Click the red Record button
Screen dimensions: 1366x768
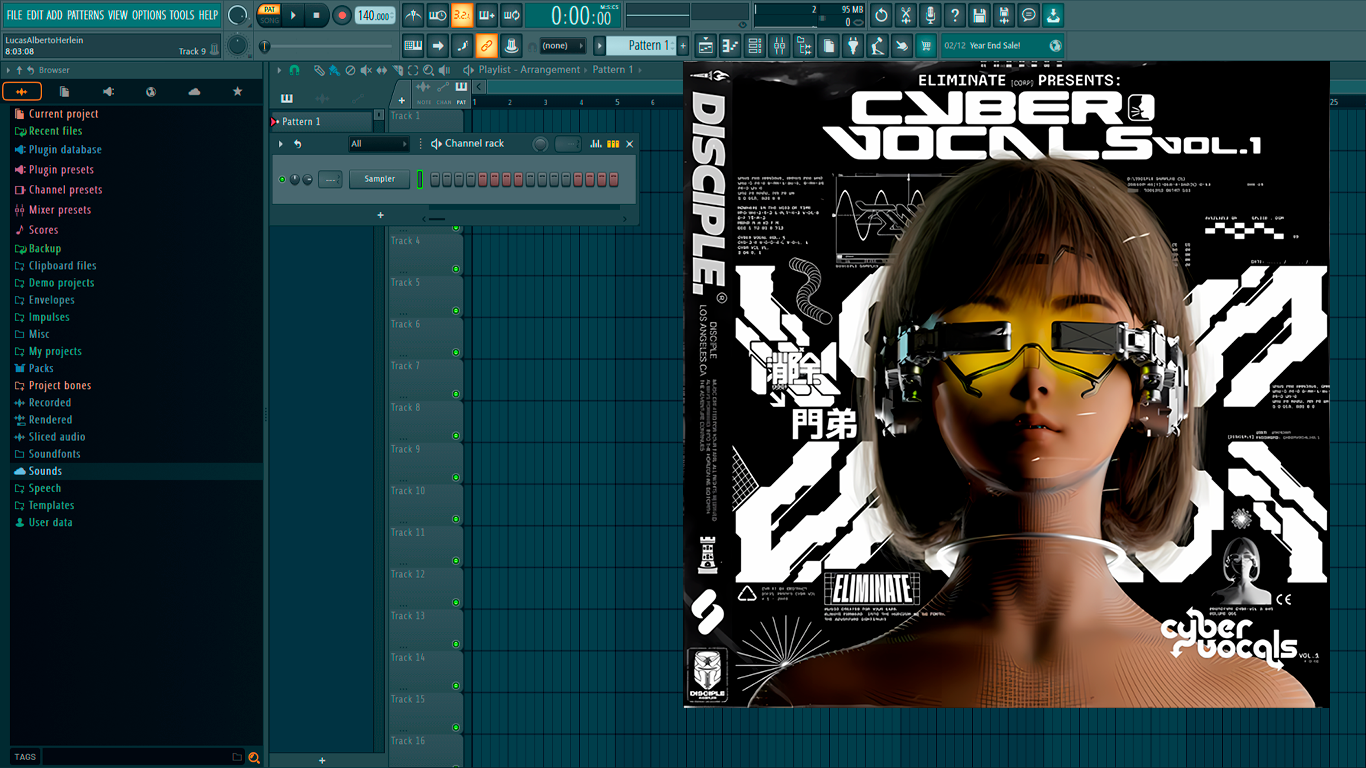point(341,15)
